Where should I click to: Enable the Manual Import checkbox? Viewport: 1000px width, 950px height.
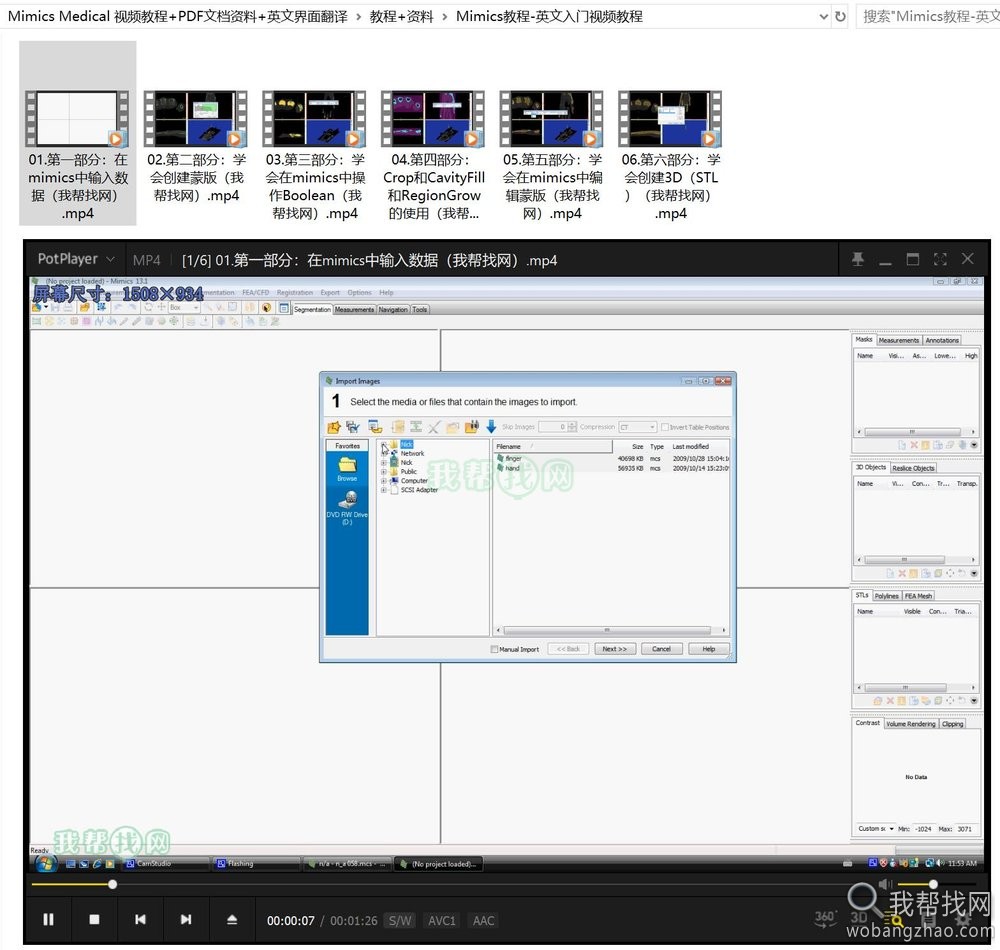click(x=494, y=649)
